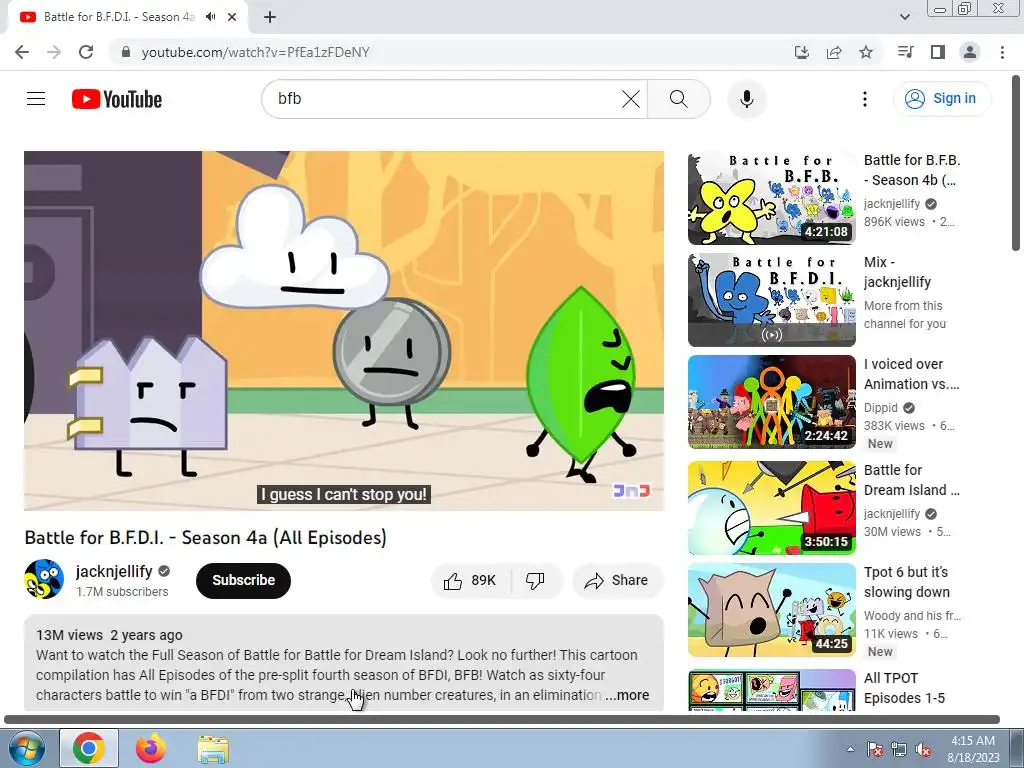Open jacknjellify channel name link

pos(114,571)
